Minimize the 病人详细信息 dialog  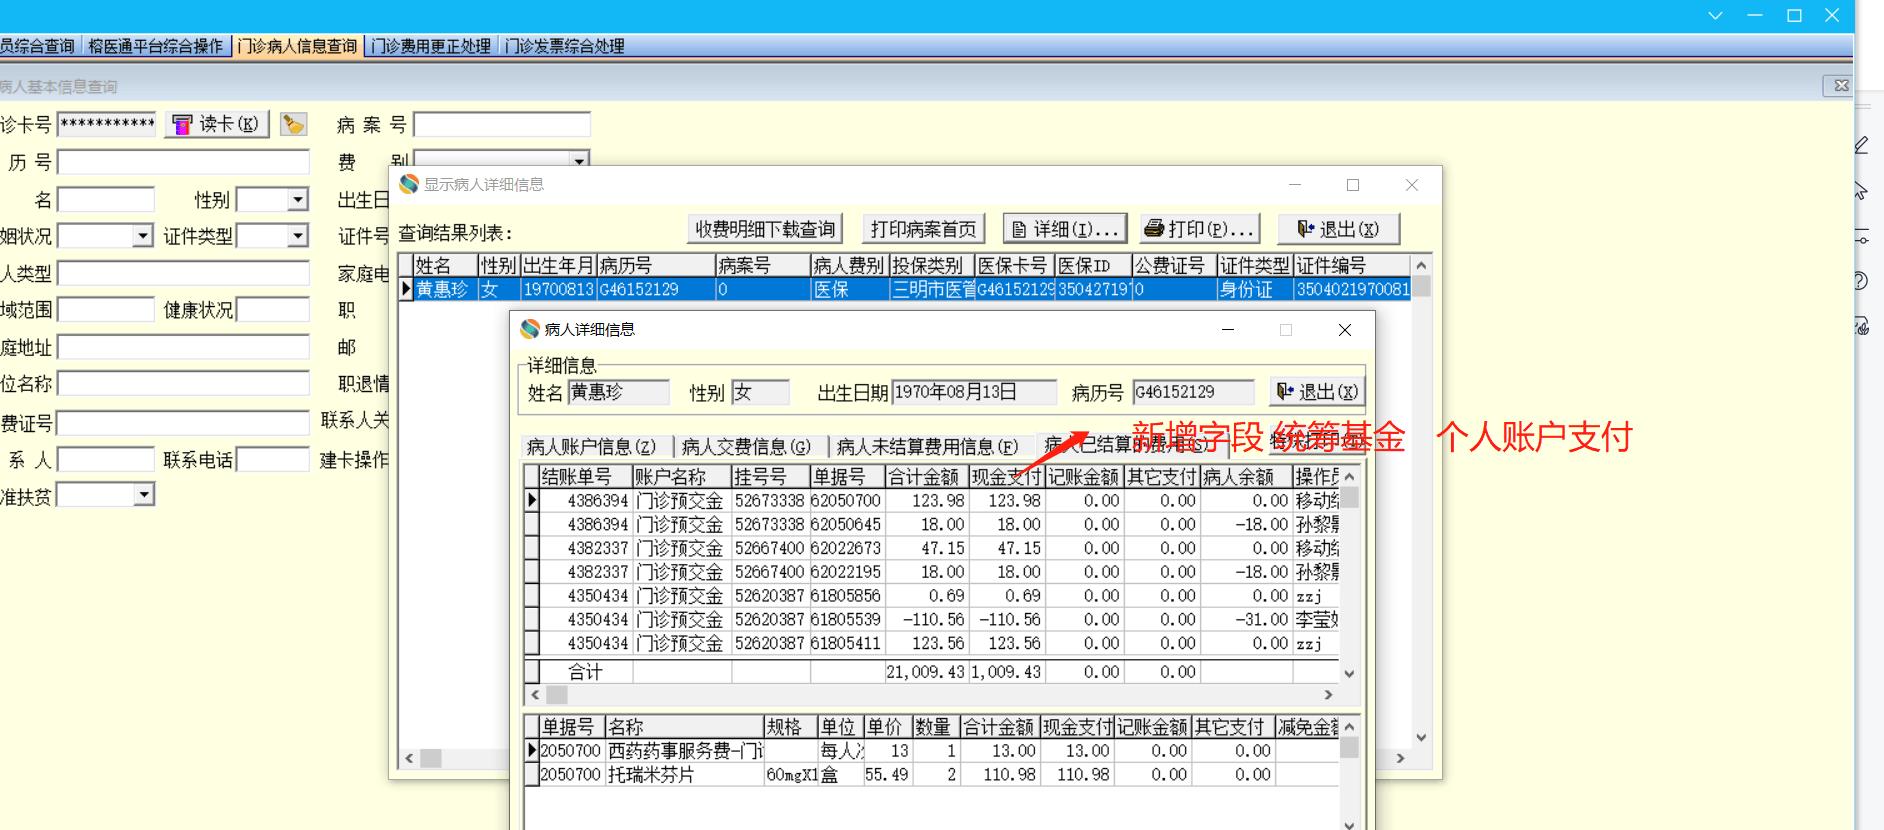click(x=1228, y=330)
